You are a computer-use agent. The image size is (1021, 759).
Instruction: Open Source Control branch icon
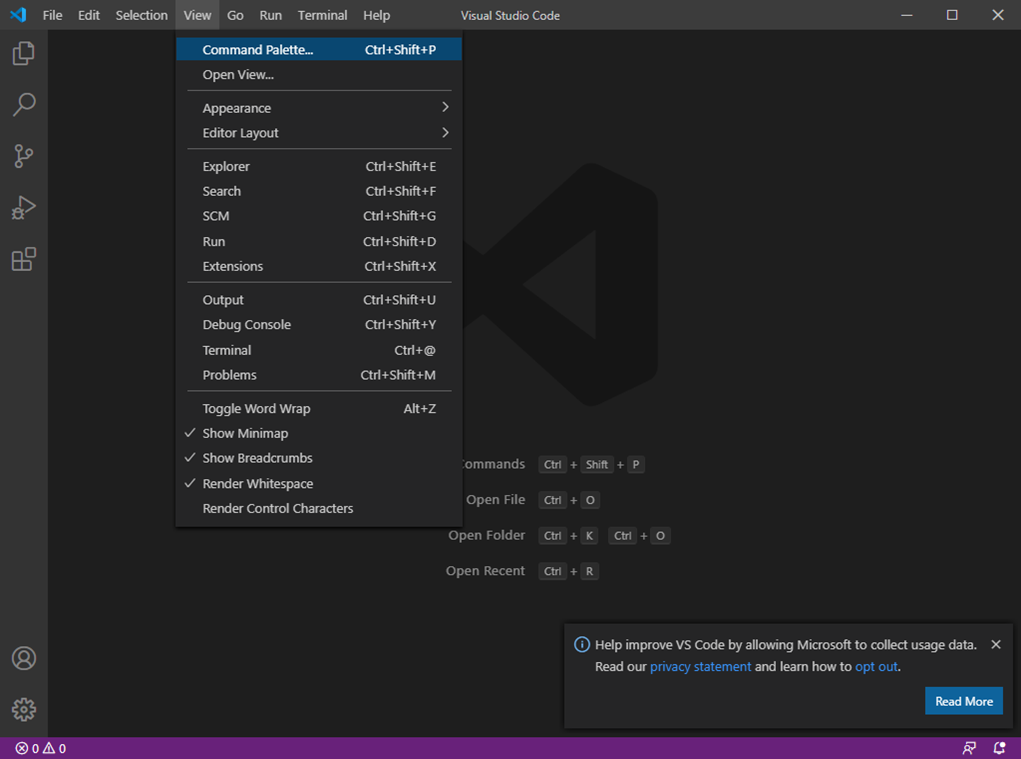[23, 156]
